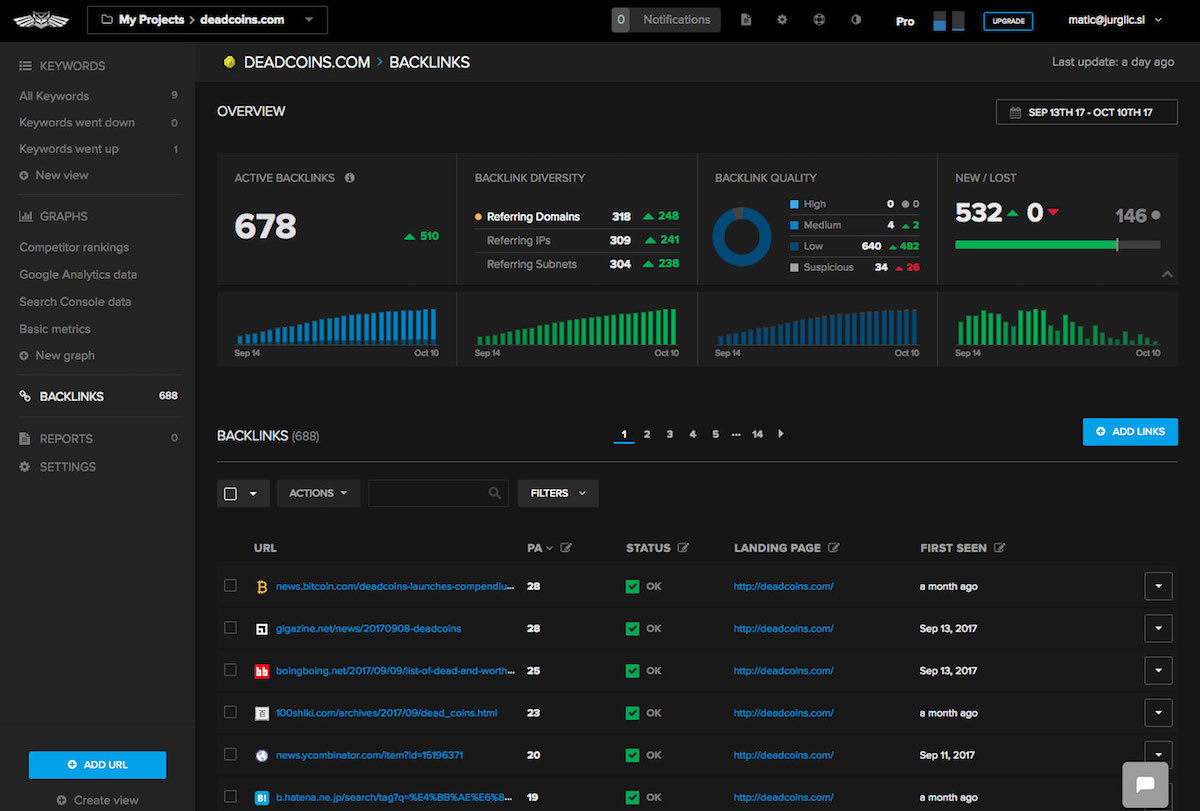Open the Filters dropdown
Screen dimensions: 1200x811
557,493
